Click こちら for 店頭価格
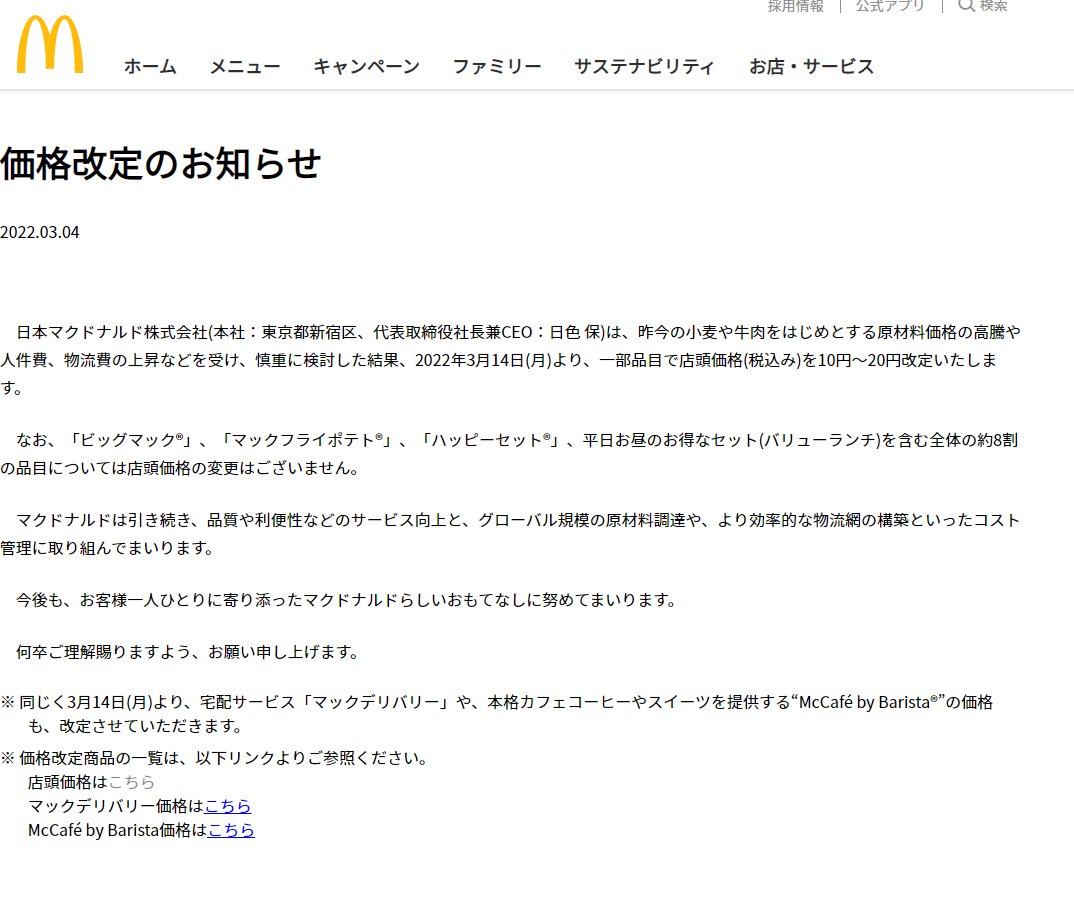This screenshot has width=1074, height=909. (131, 782)
